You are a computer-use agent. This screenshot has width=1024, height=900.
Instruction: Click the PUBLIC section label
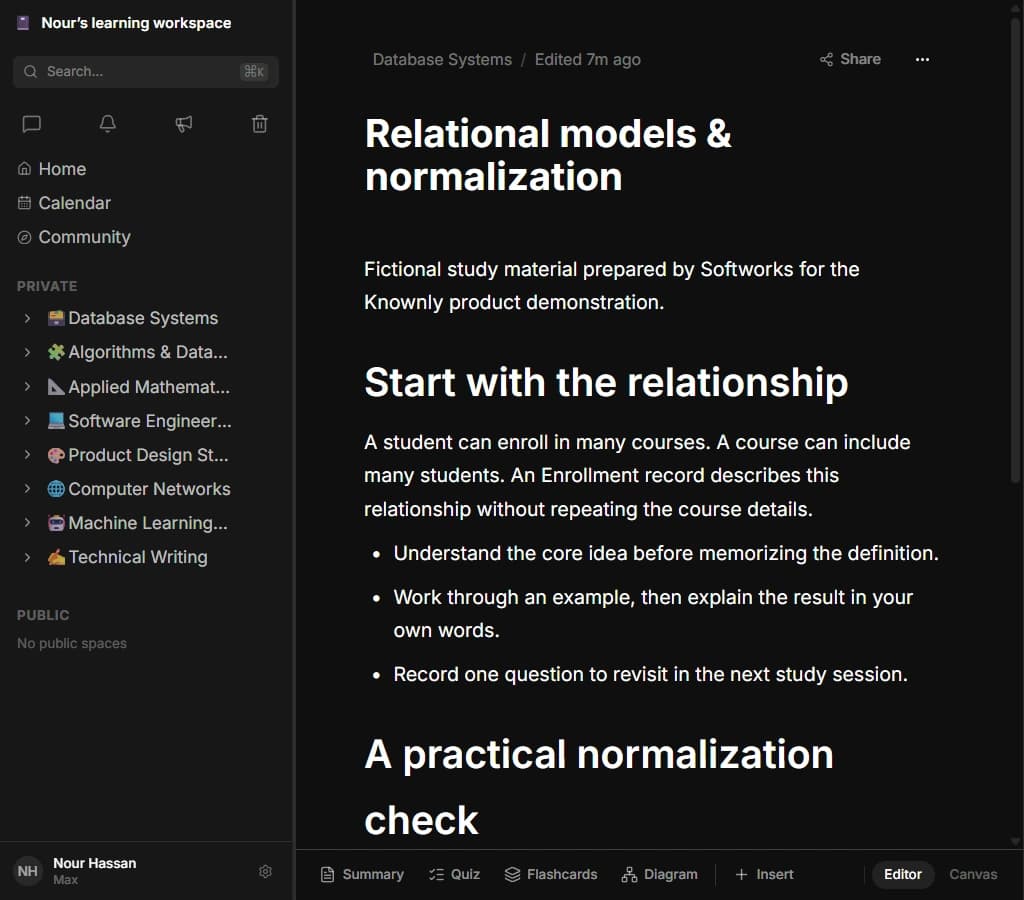pos(43,615)
